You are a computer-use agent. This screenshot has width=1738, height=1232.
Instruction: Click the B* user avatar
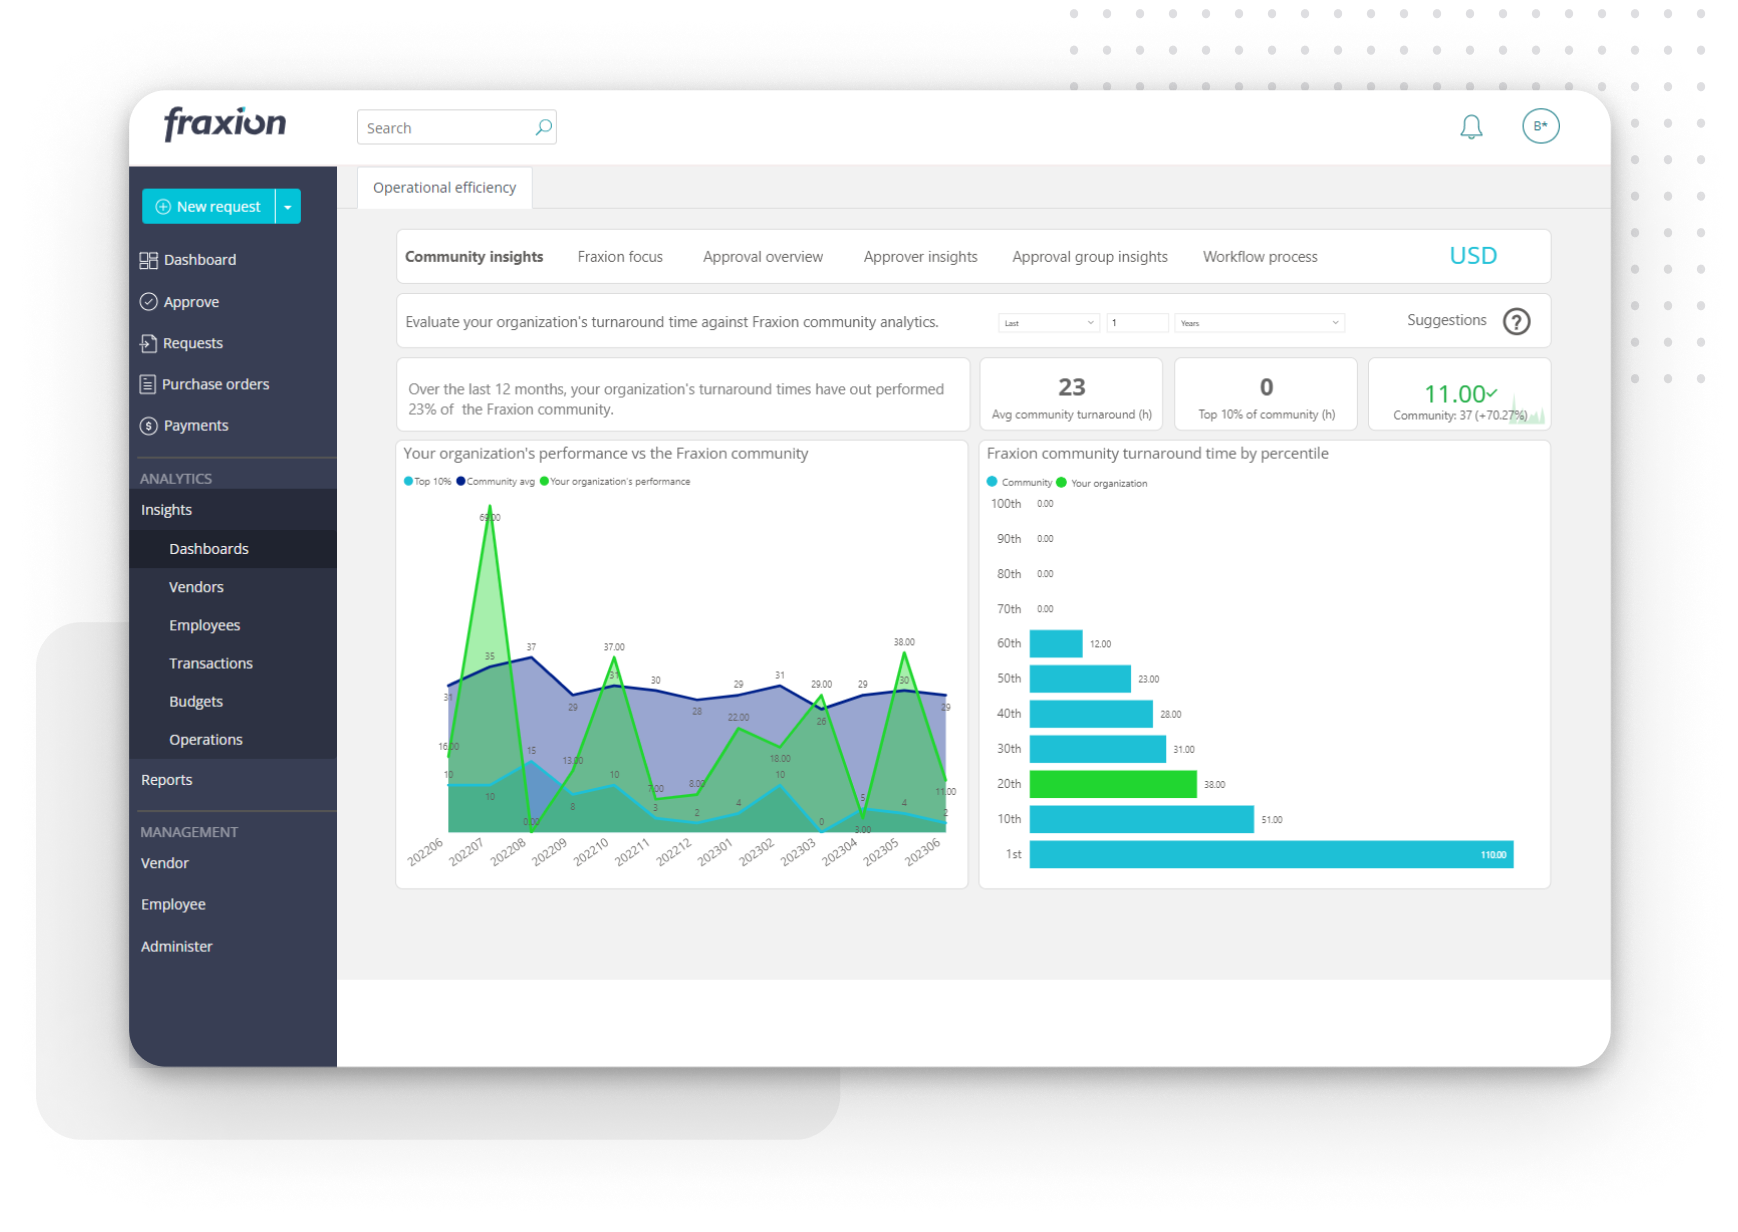coord(1540,126)
